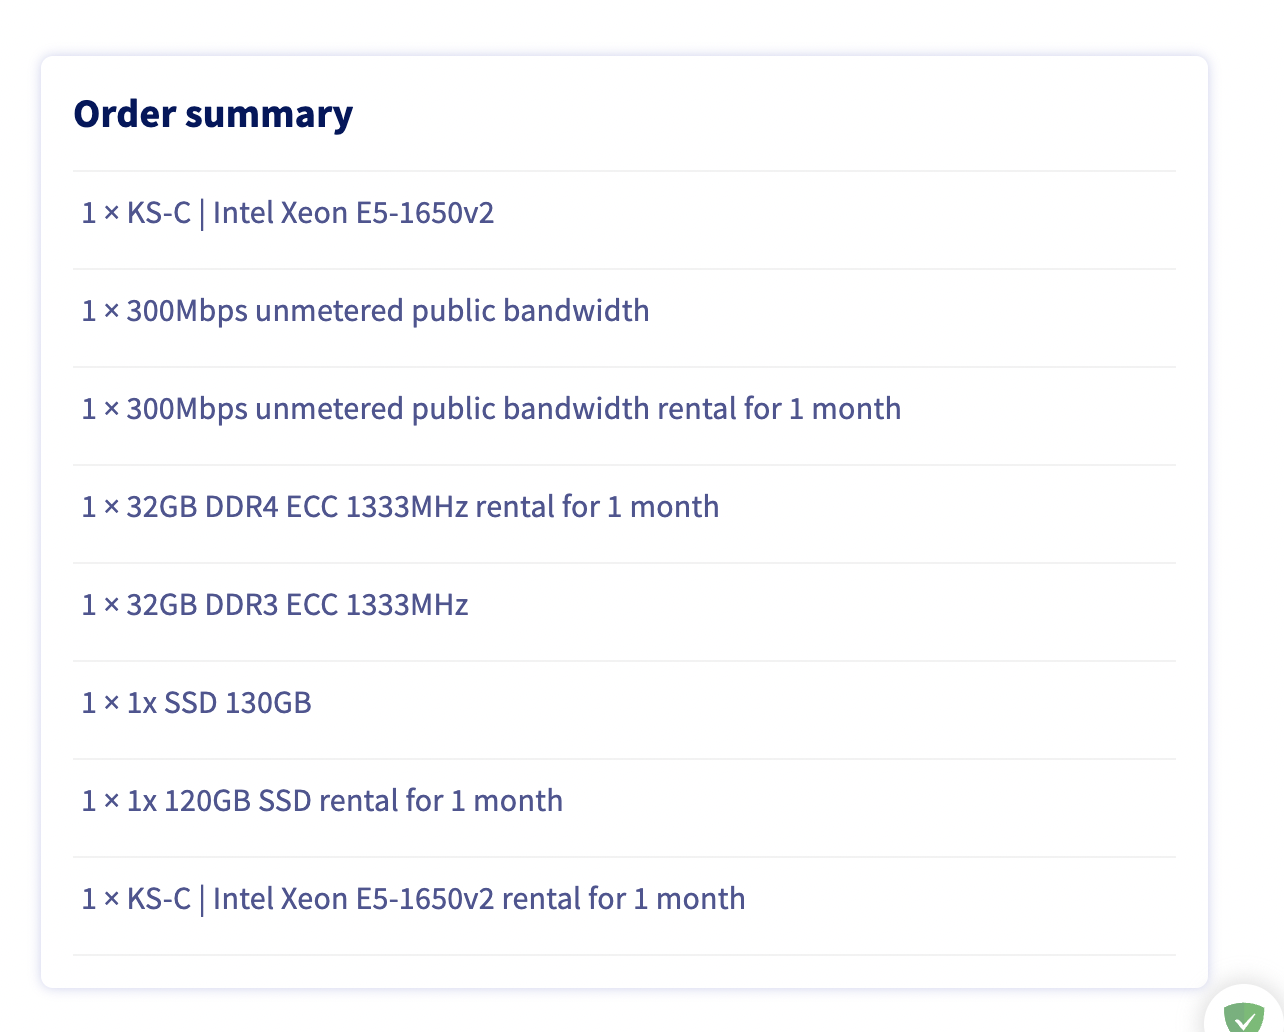This screenshot has width=1284, height=1032.
Task: Click KS-C Xeon rental for 1 month row
Action: [624, 899]
